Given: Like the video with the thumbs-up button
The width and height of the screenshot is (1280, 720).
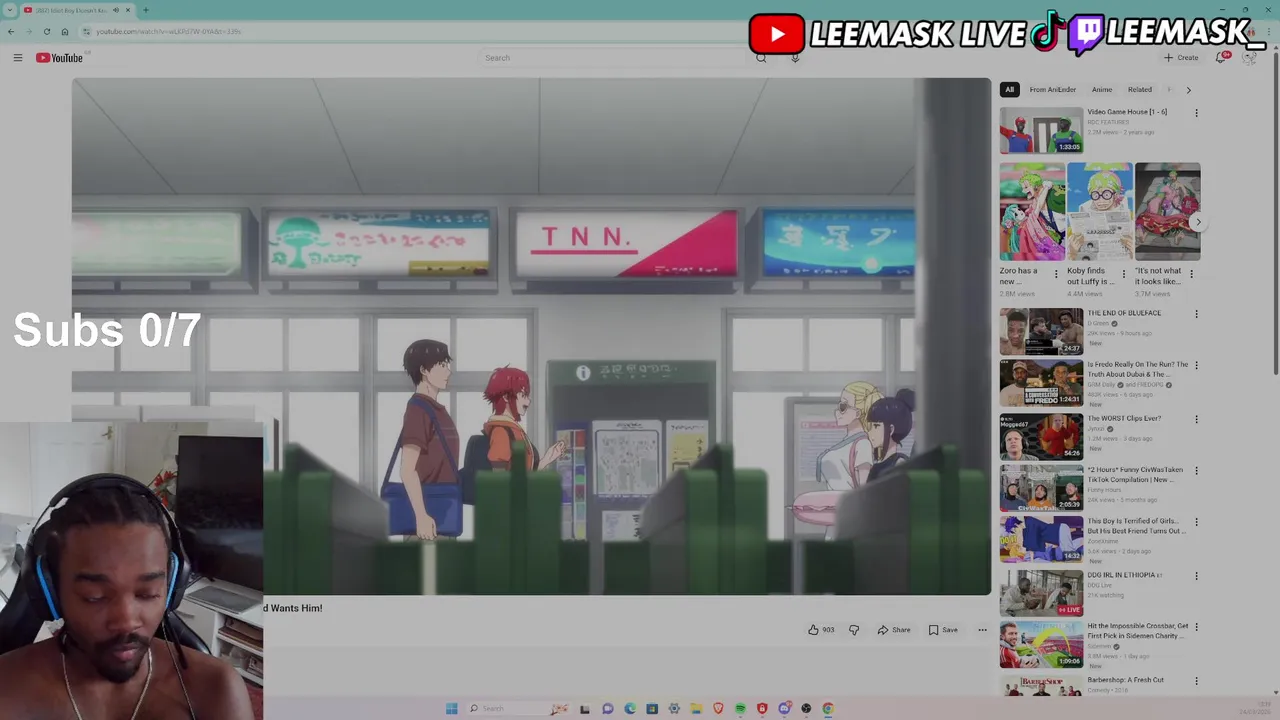Looking at the screenshot, I should point(821,630).
